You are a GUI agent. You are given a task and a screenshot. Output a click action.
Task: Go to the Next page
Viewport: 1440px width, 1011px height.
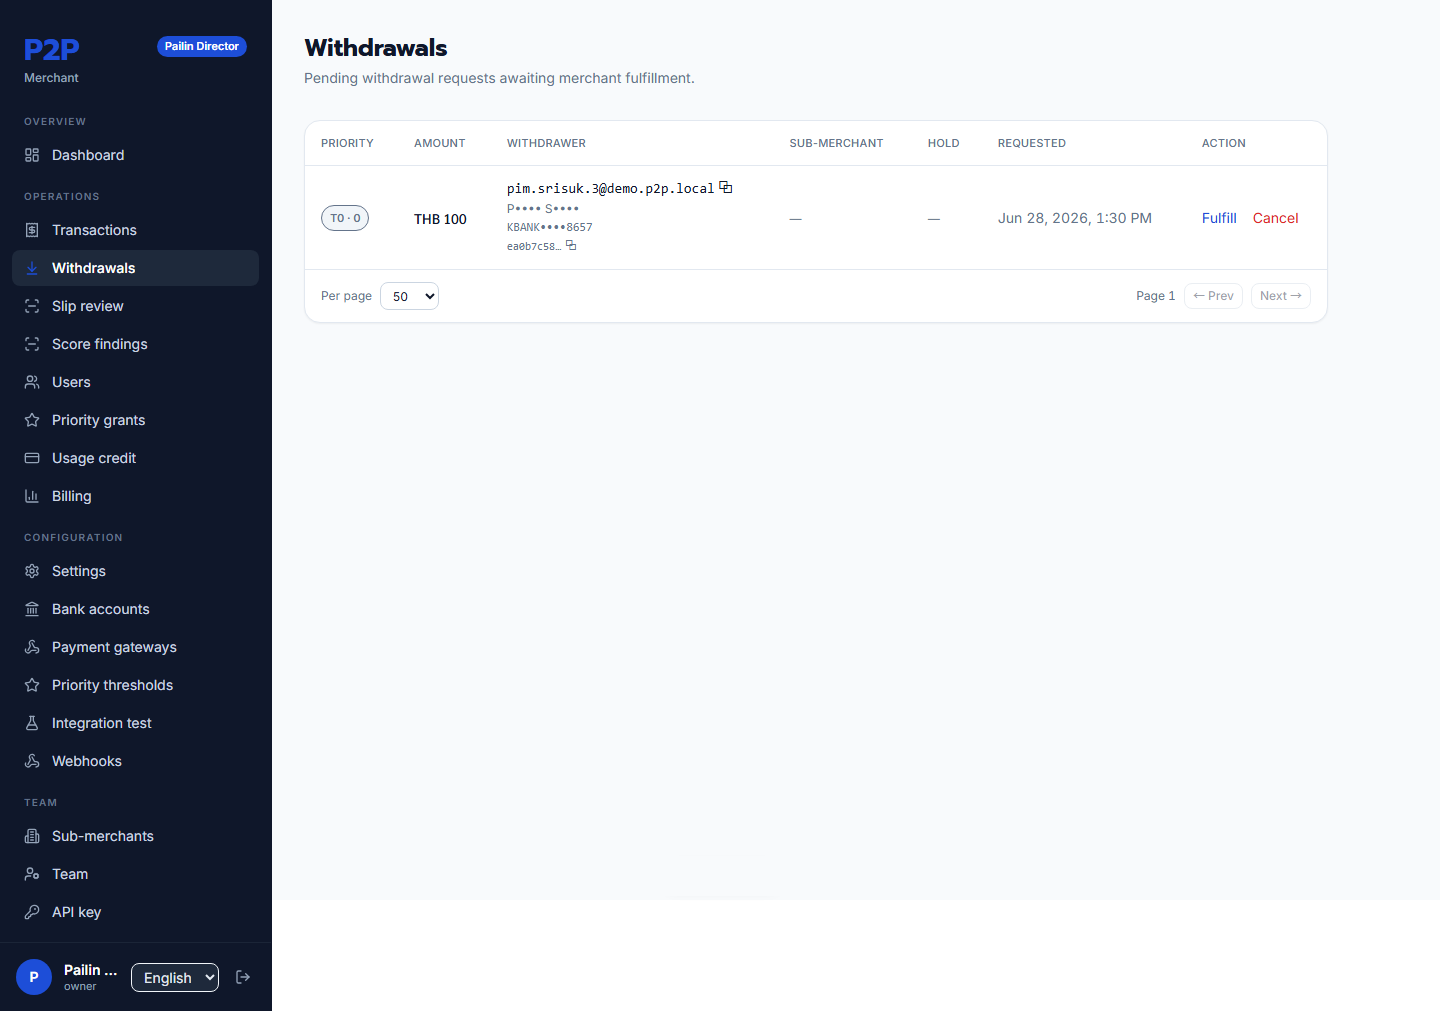(1280, 296)
